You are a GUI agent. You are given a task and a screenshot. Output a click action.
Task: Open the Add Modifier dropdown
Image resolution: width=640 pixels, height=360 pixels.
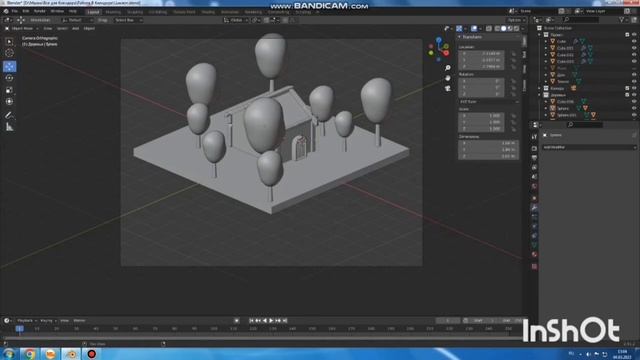(x=589, y=147)
